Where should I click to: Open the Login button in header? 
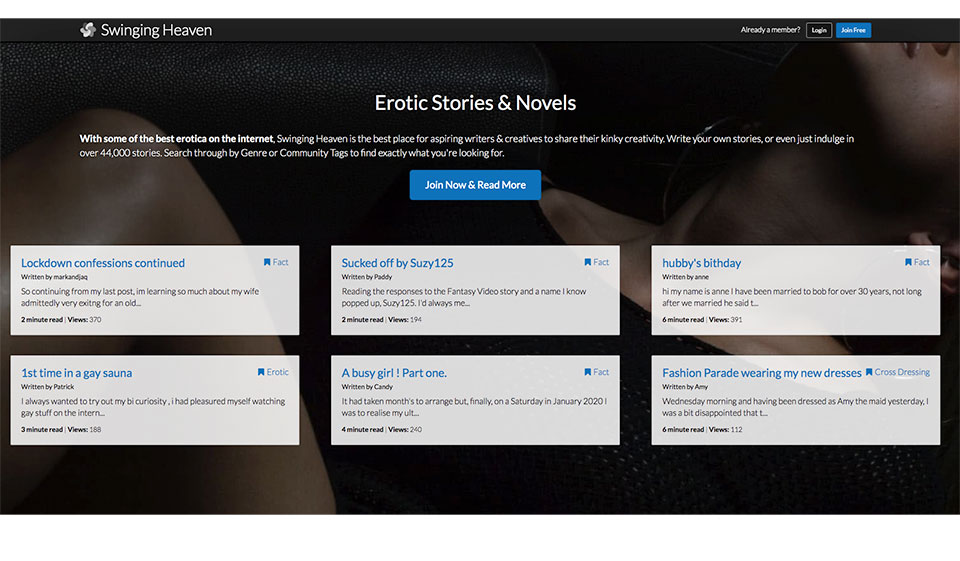click(x=818, y=30)
